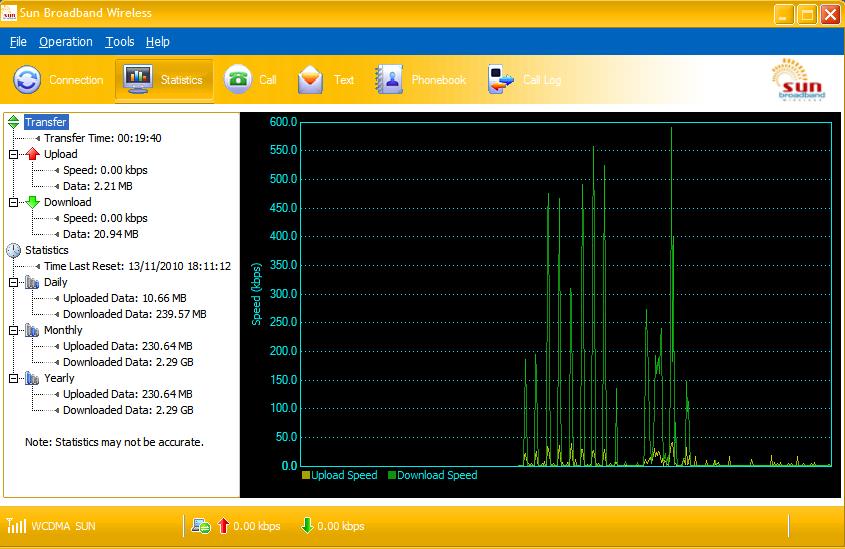Image resolution: width=845 pixels, height=549 pixels.
Task: Click the Statistics monitor icon
Action: [x=137, y=79]
